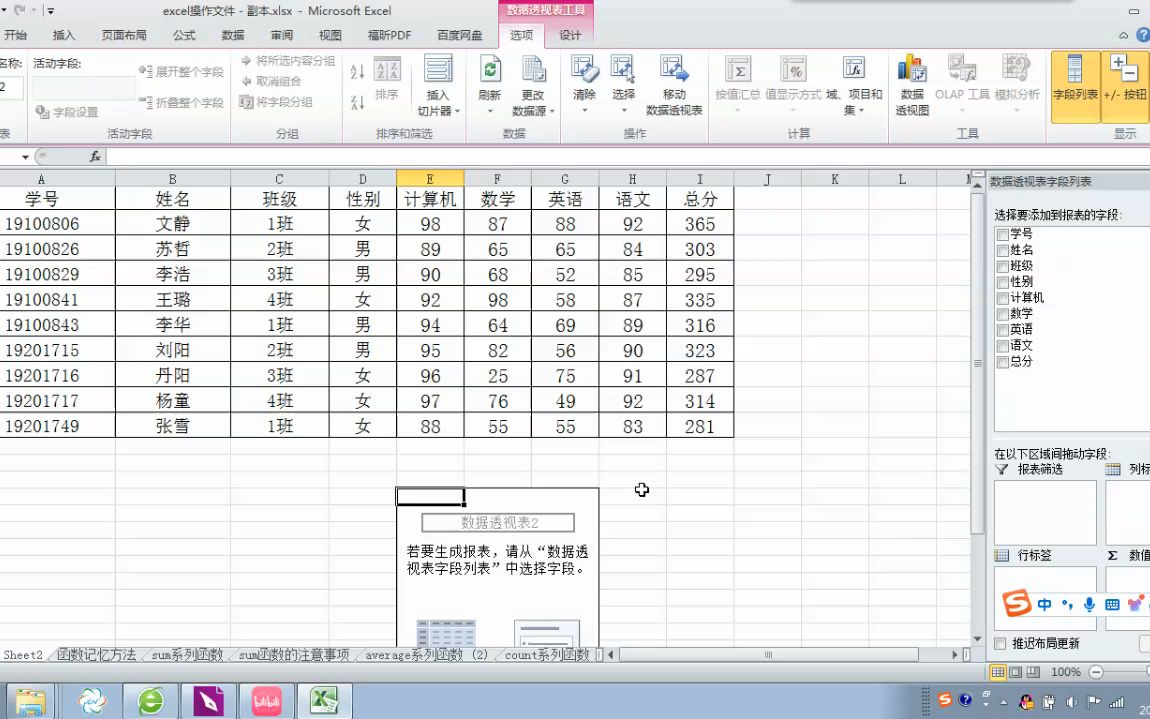Minimize the ribbon with the caret arrow
This screenshot has width=1150, height=719.
(x=1124, y=35)
